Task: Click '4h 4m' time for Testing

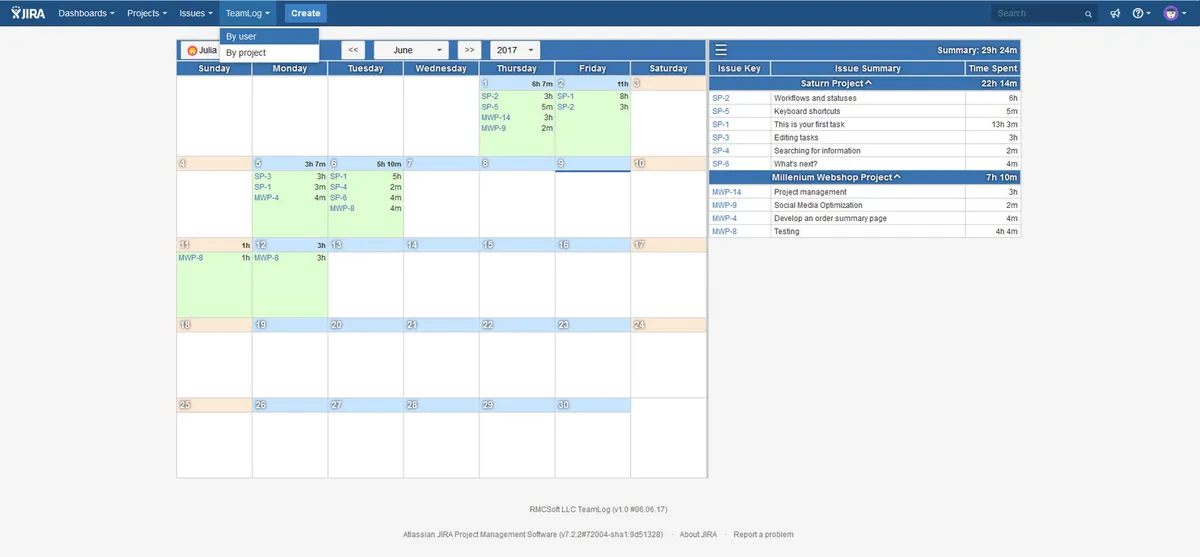Action: [x=1006, y=231]
